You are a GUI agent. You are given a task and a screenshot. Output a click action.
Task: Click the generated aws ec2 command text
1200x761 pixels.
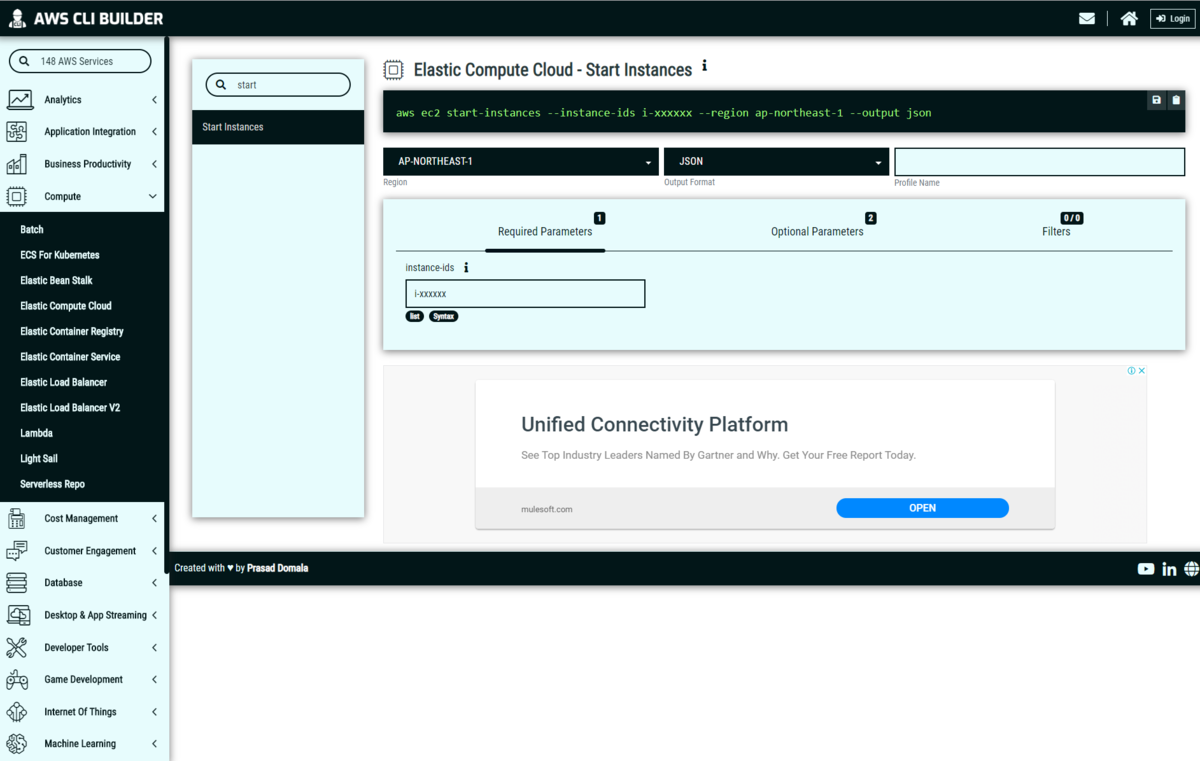pos(663,113)
